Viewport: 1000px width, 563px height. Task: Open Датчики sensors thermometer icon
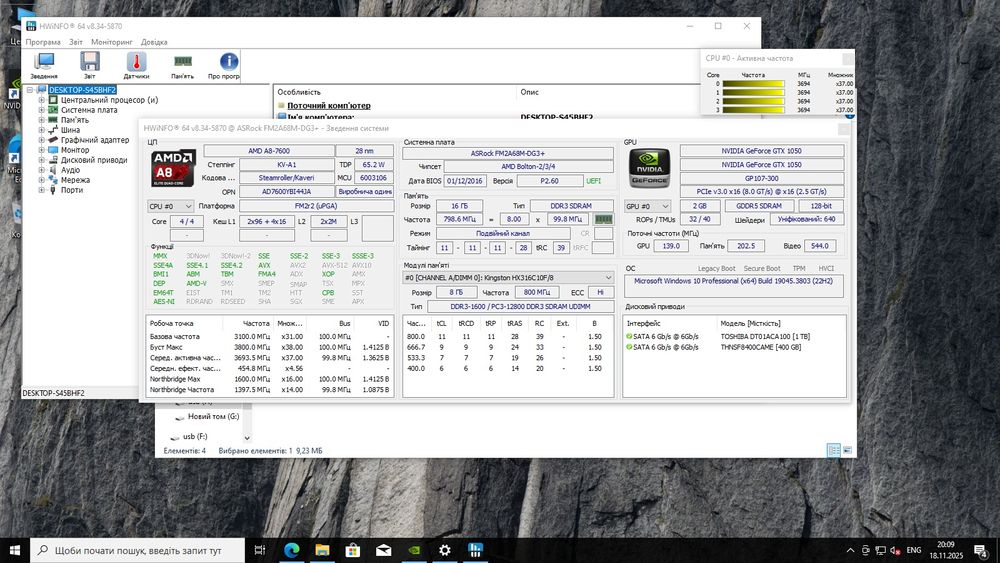[x=136, y=65]
